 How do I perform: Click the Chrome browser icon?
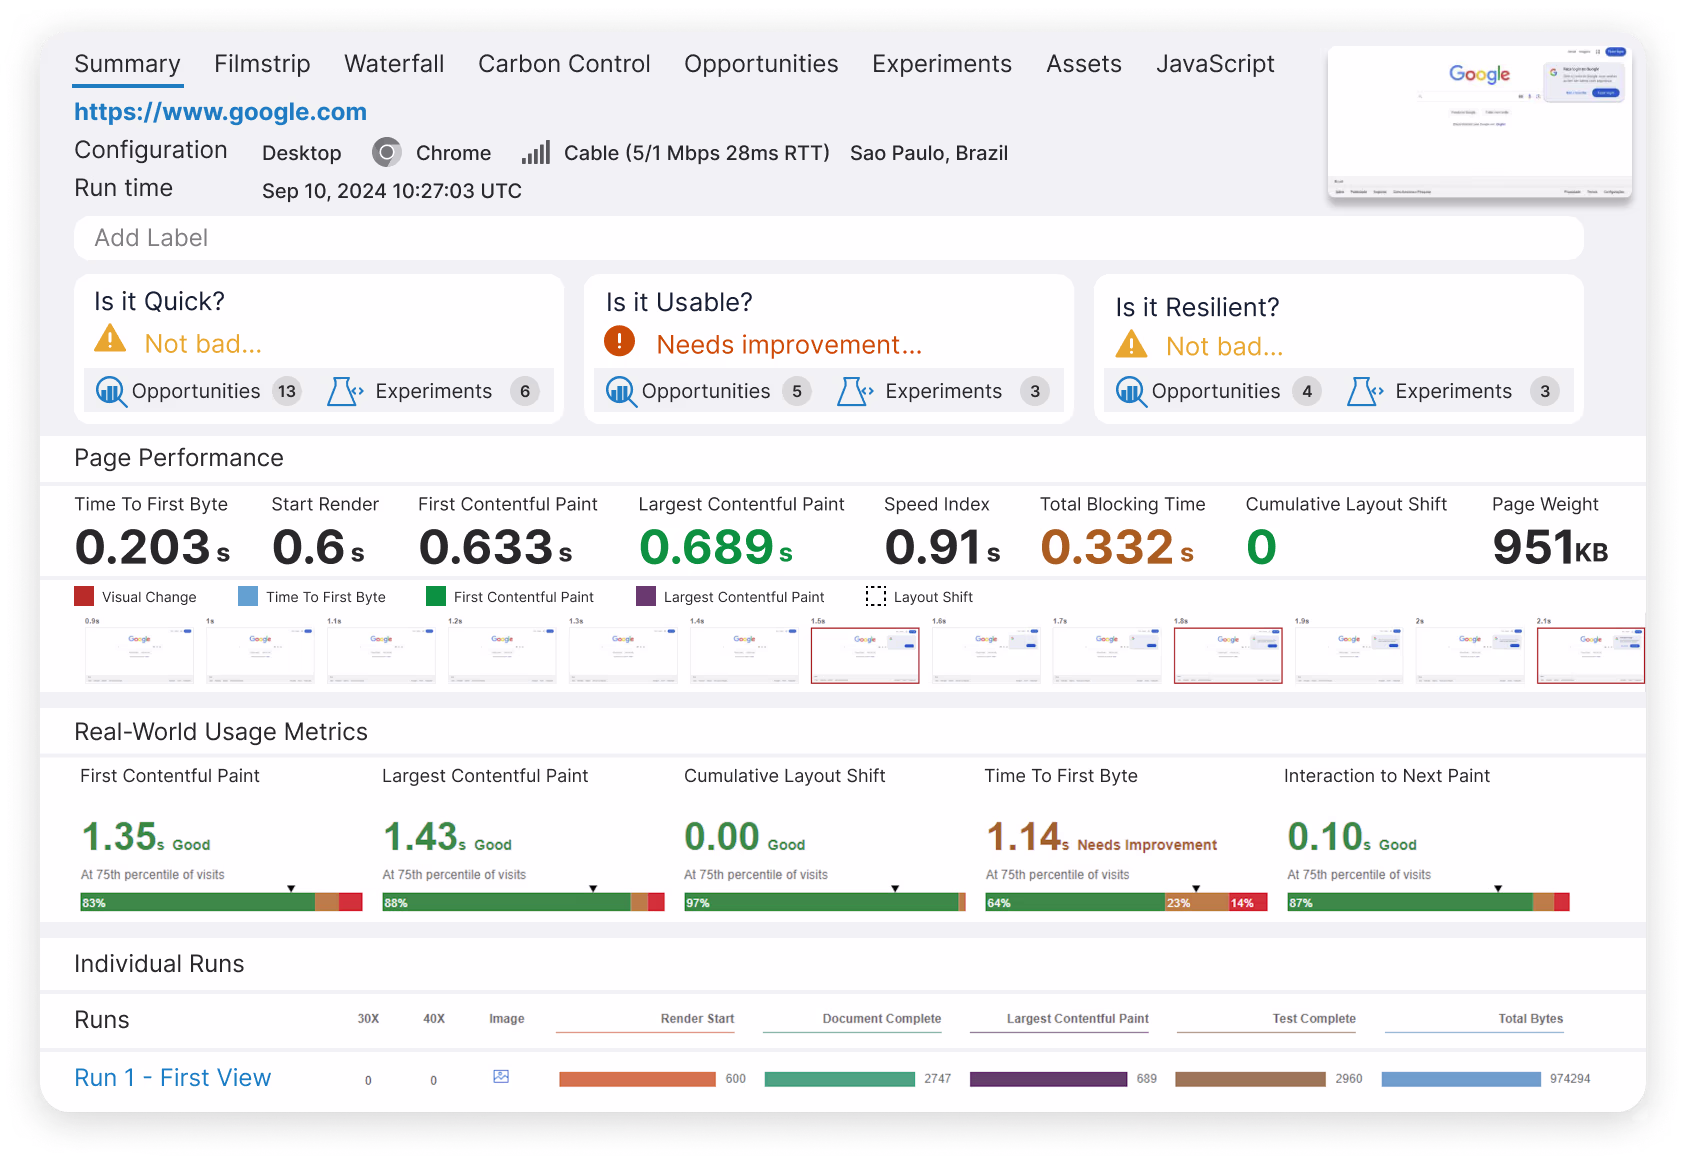tap(386, 153)
